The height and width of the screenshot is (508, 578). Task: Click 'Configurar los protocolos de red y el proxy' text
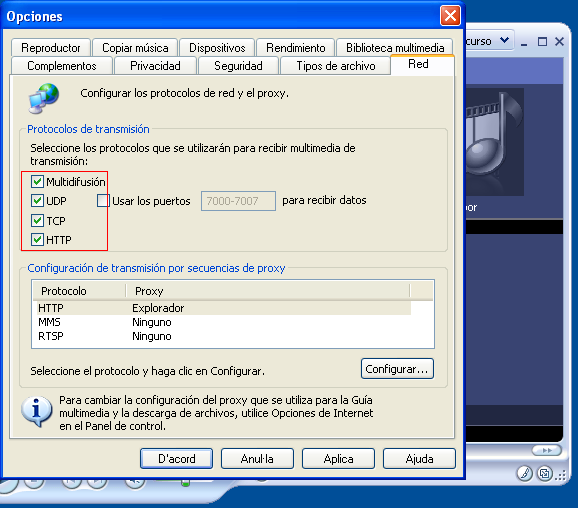pyautogui.click(x=184, y=93)
